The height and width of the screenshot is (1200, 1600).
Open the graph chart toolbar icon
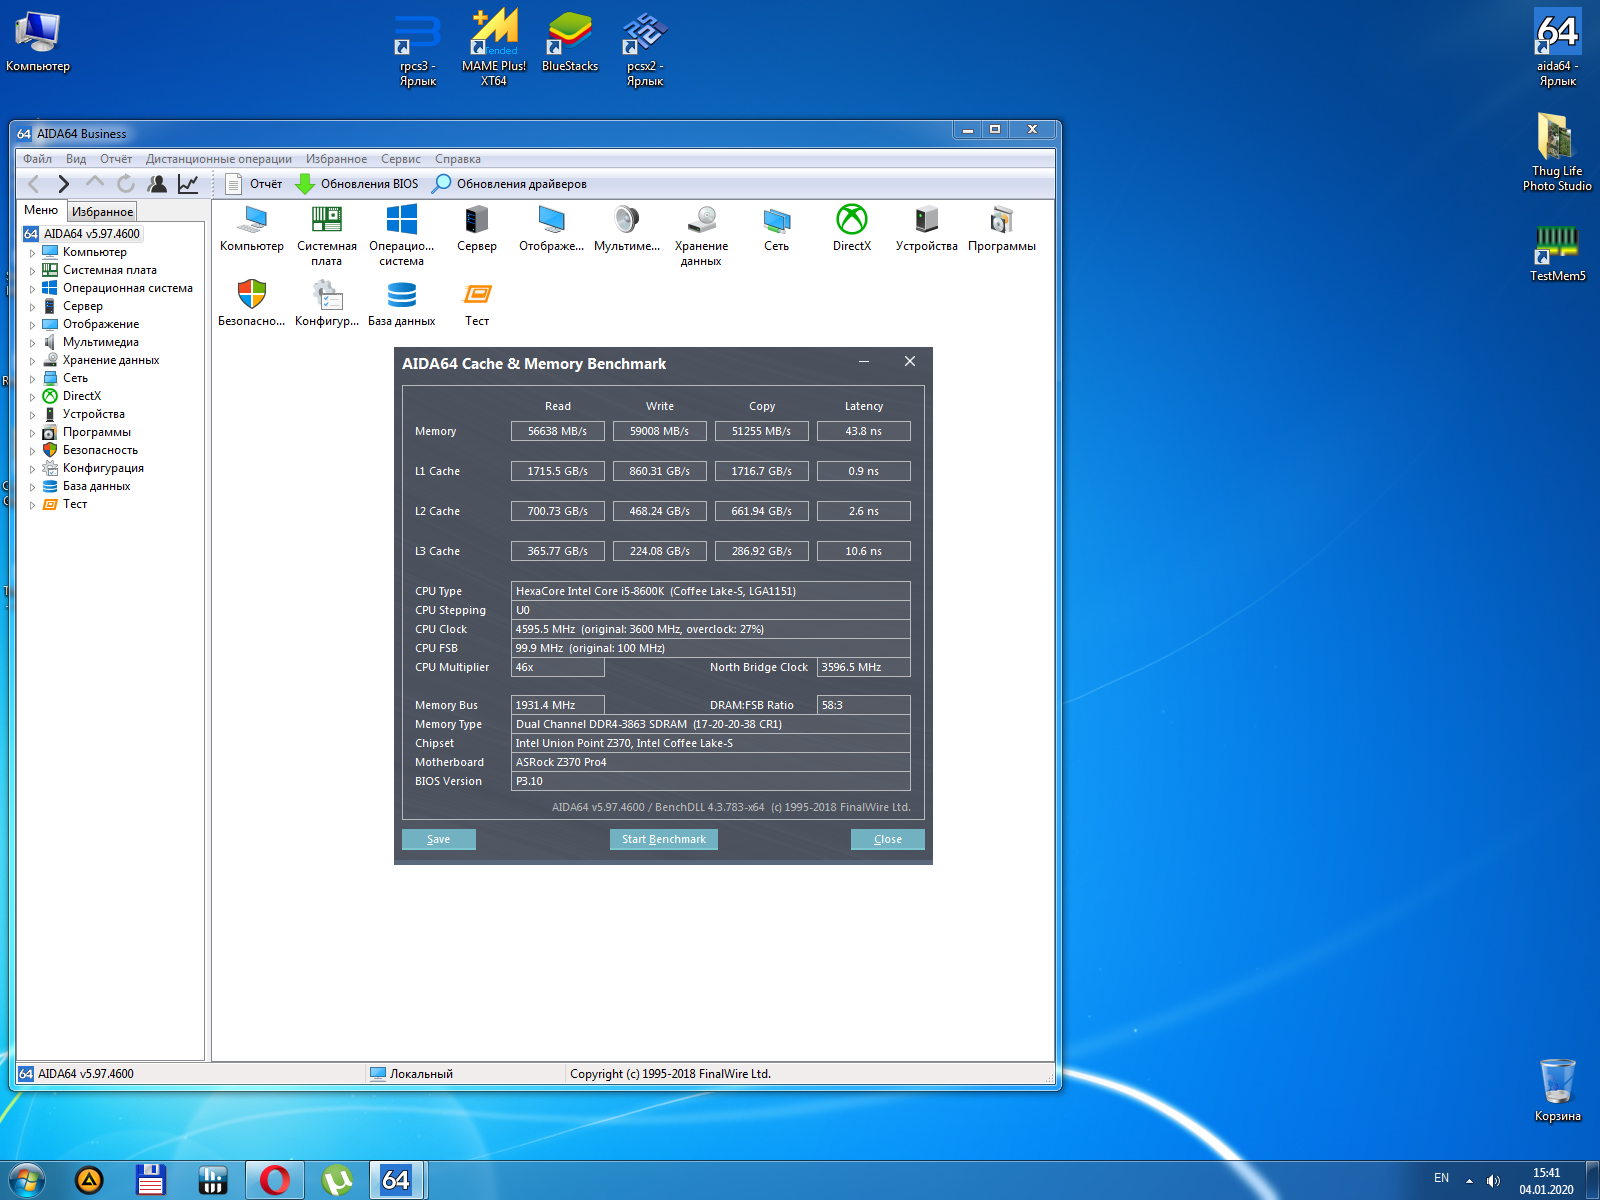point(188,184)
